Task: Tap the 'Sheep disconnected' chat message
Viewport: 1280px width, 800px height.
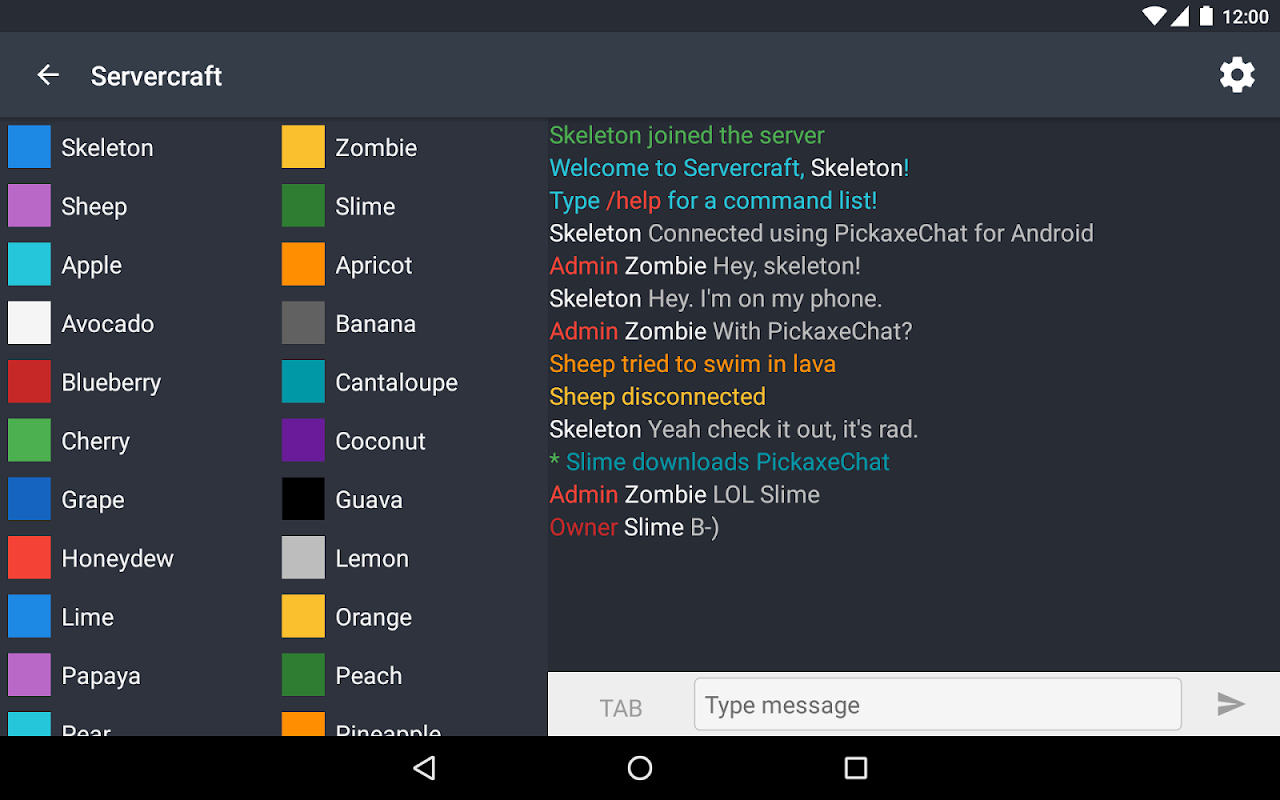Action: [657, 397]
